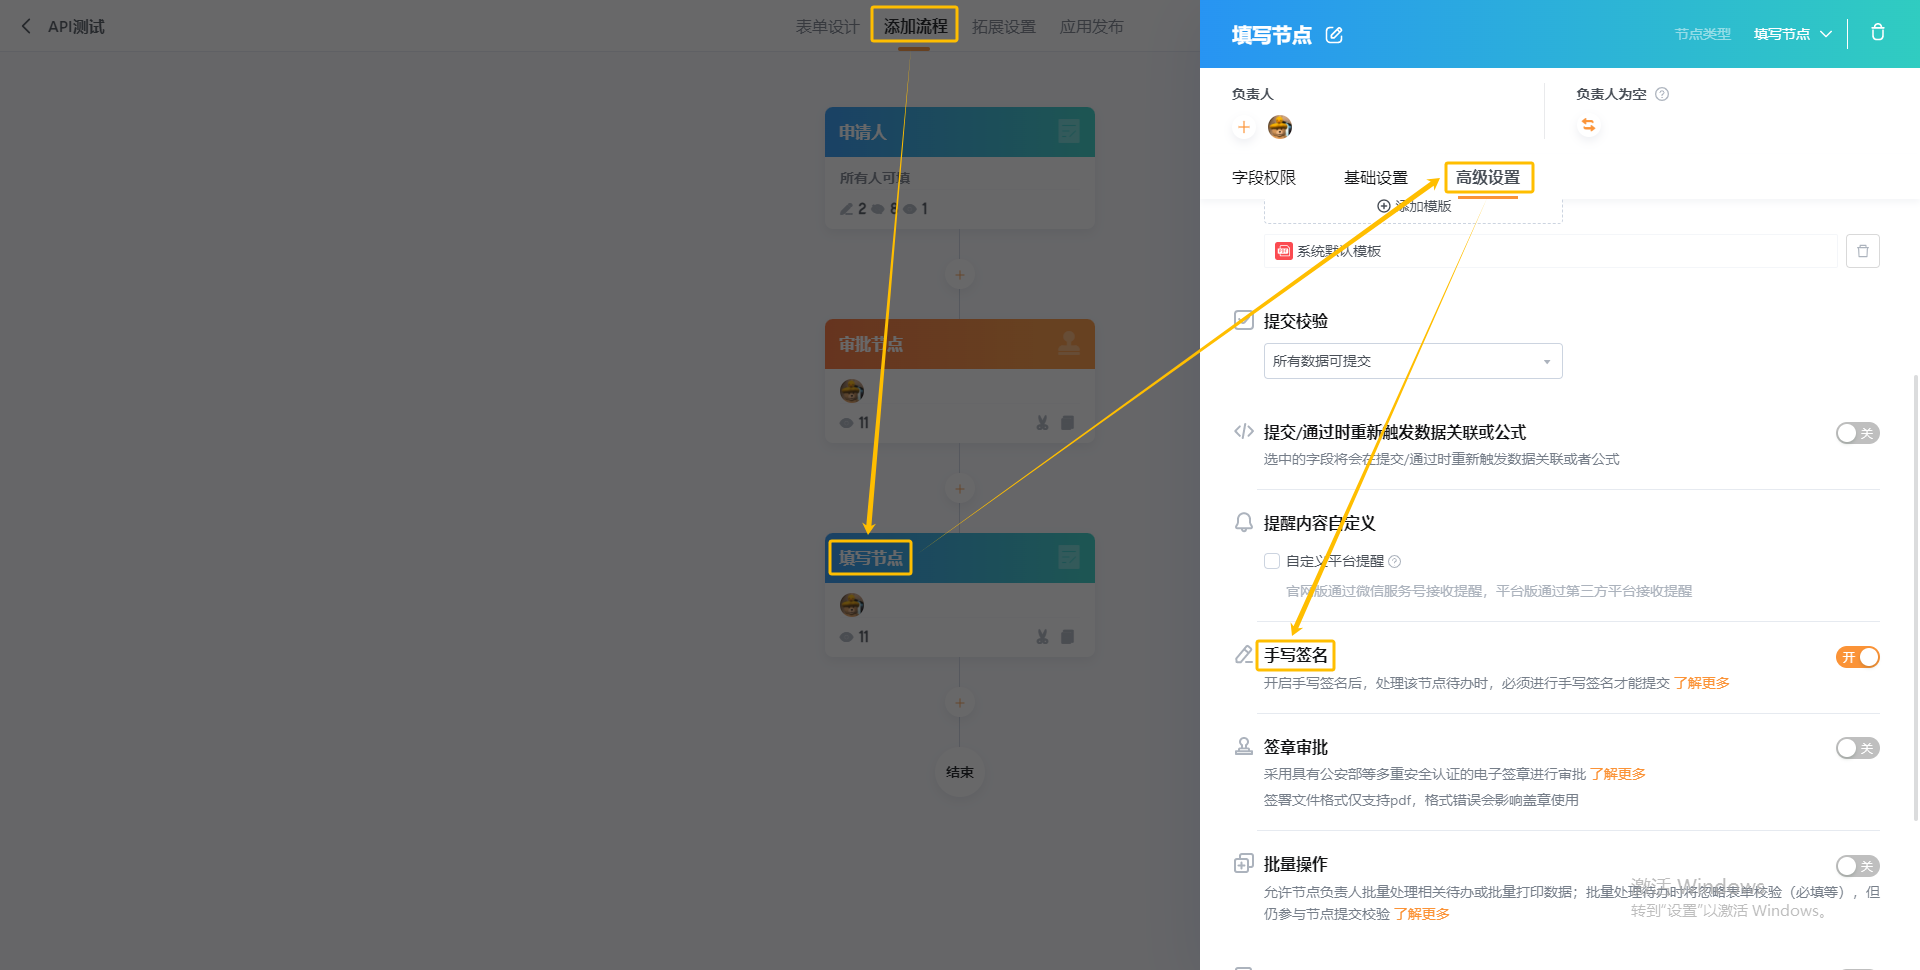Open 了解更多 link under 手写签名
Viewport: 1920px width, 970px height.
coord(1702,683)
